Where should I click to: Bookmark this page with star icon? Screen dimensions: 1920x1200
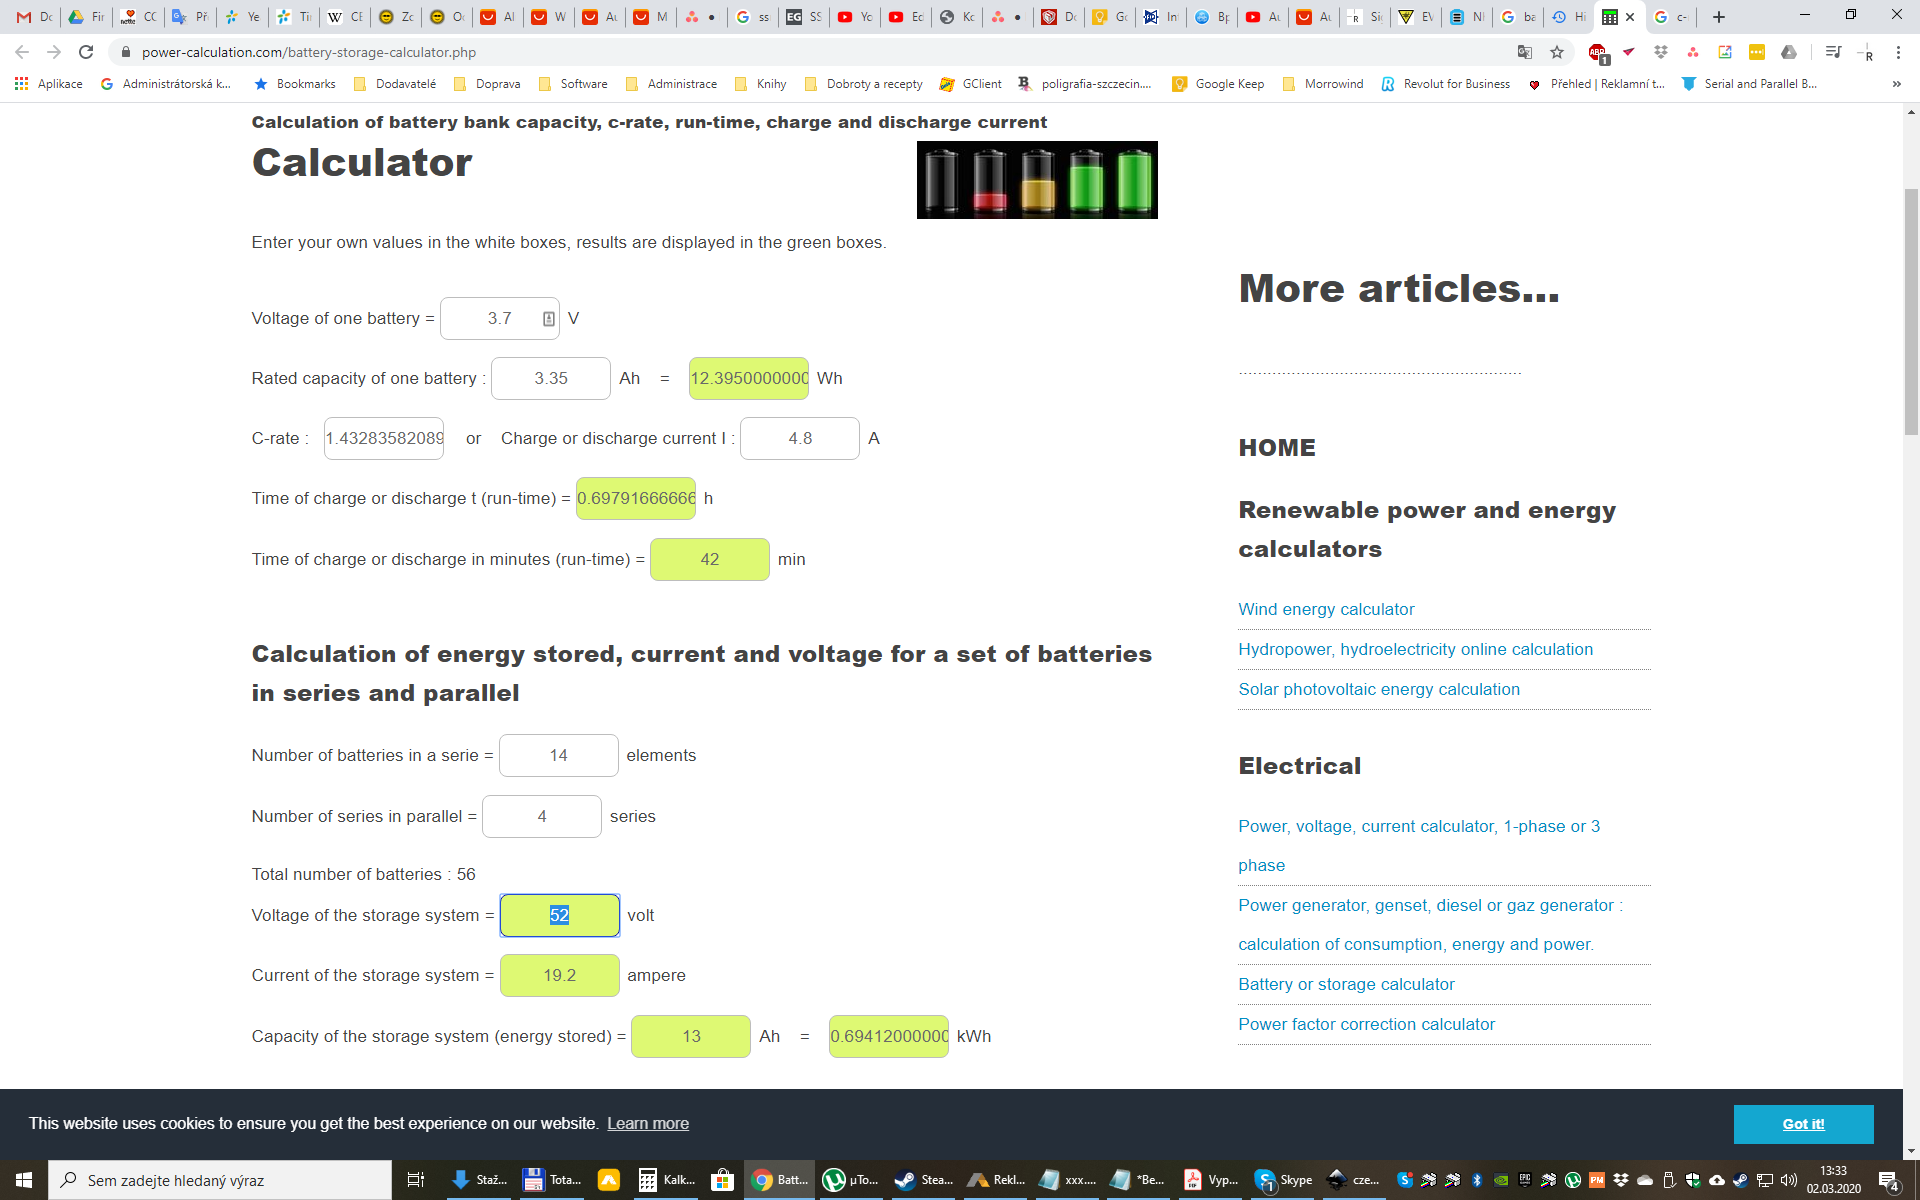(1557, 52)
